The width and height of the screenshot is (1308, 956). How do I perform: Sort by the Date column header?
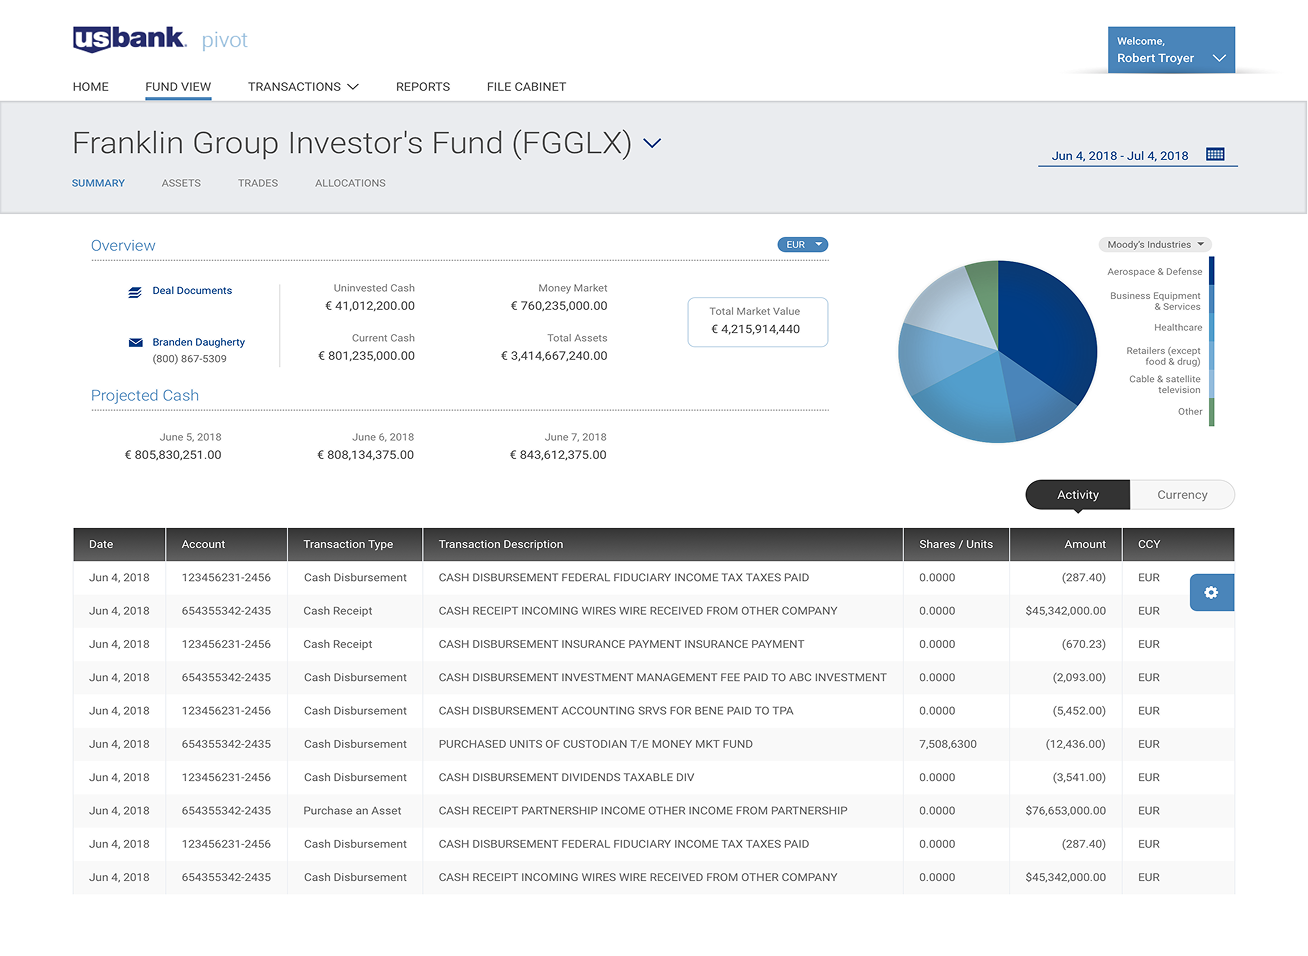point(120,545)
